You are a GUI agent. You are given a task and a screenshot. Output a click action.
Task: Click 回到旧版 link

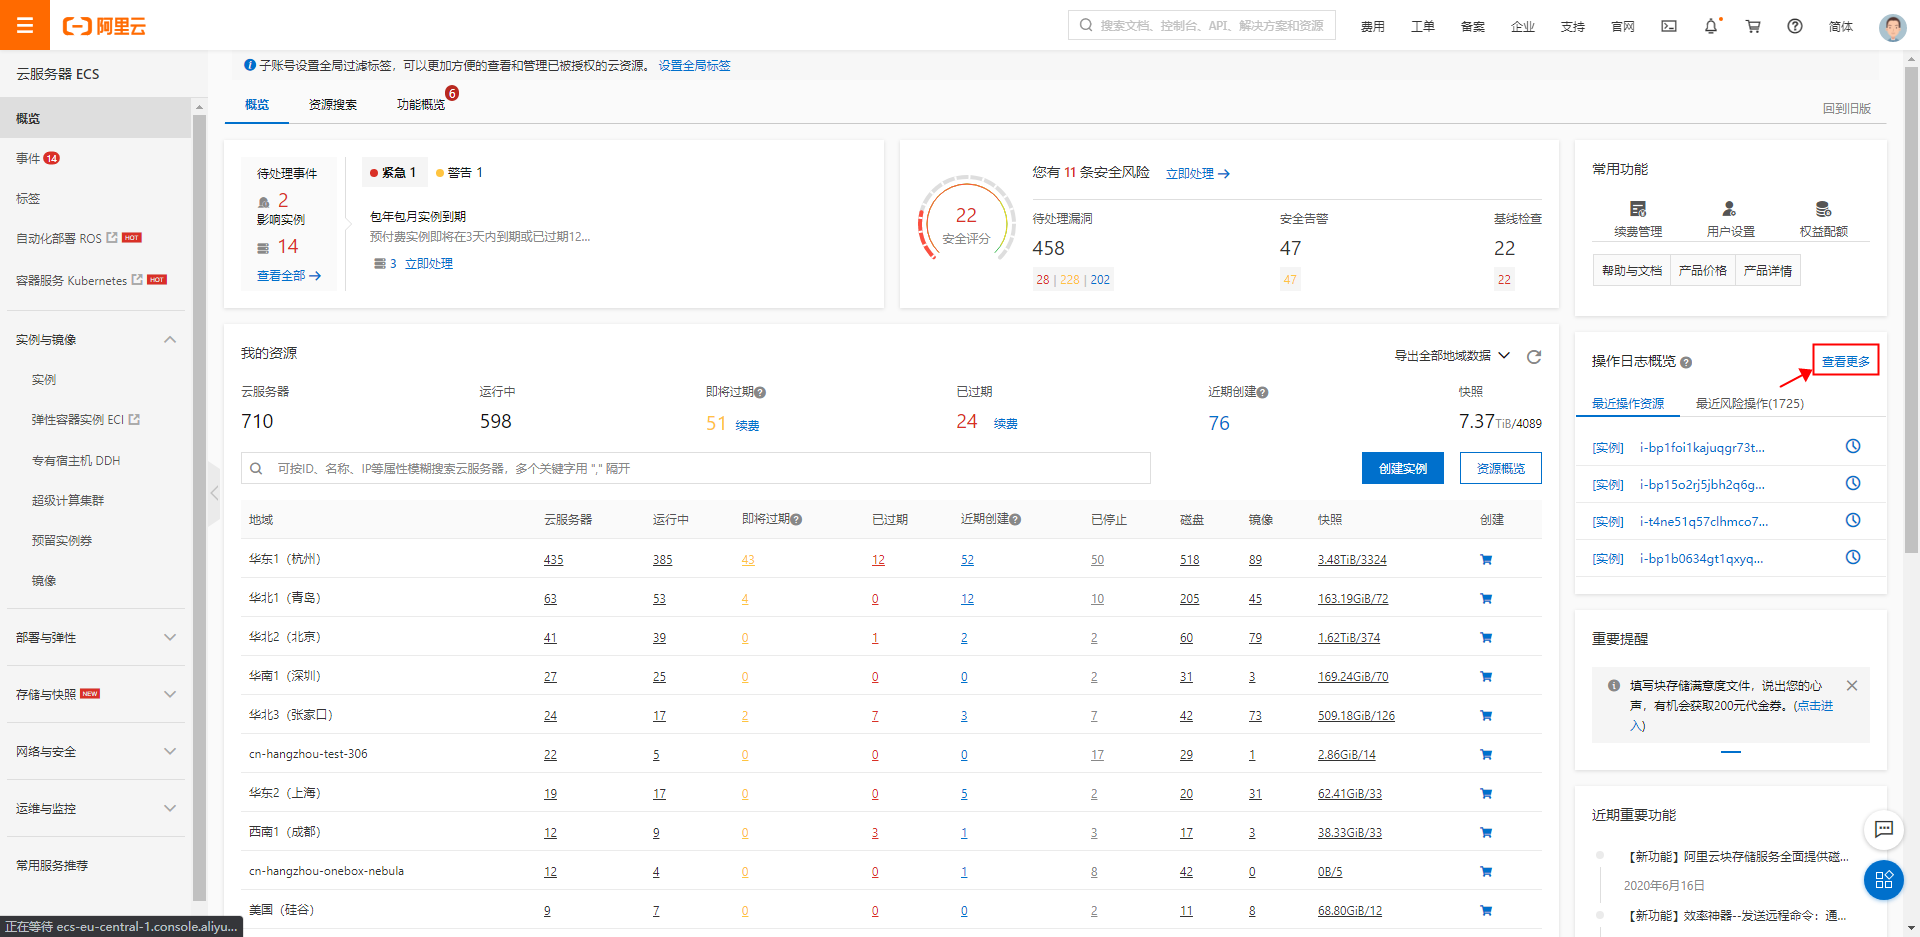click(x=1846, y=109)
